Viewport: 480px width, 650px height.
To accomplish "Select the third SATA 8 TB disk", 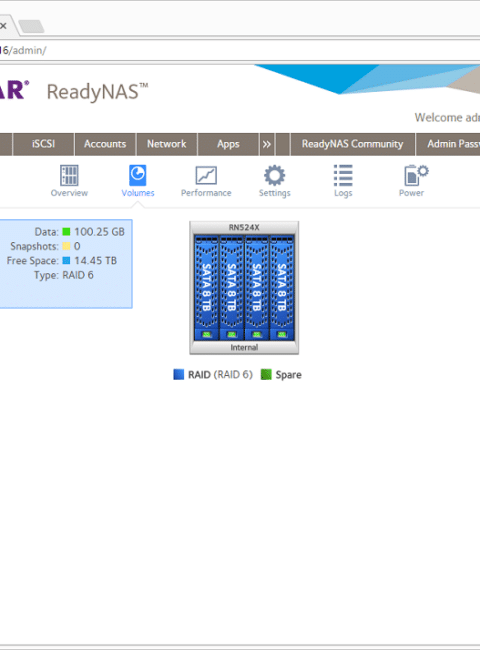I will pyautogui.click(x=257, y=288).
